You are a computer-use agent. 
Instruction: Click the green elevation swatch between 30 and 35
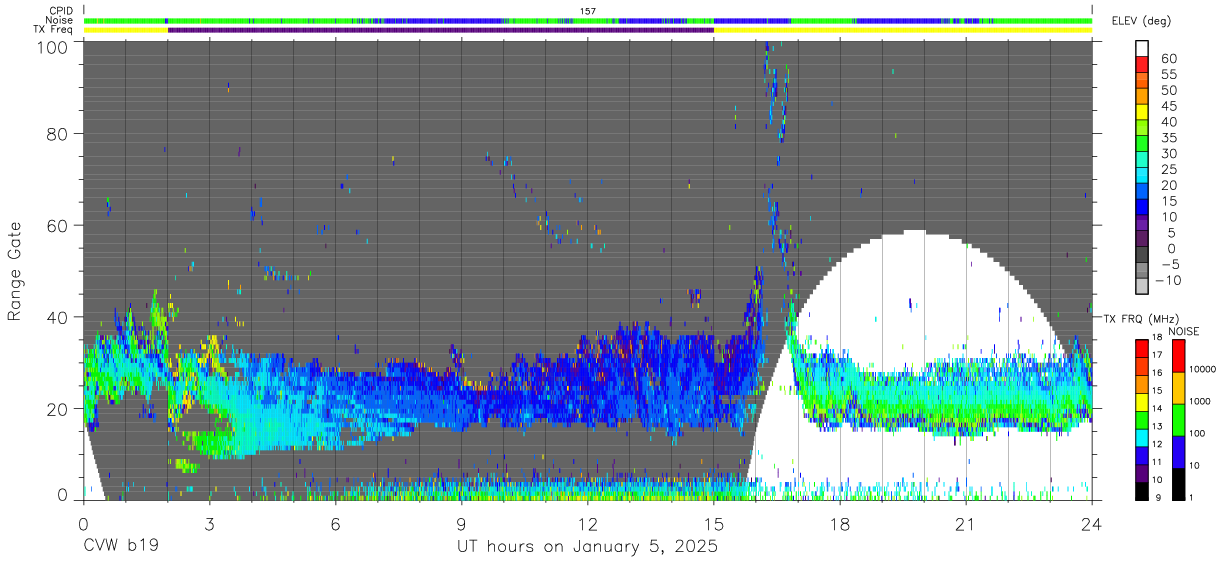click(1142, 145)
